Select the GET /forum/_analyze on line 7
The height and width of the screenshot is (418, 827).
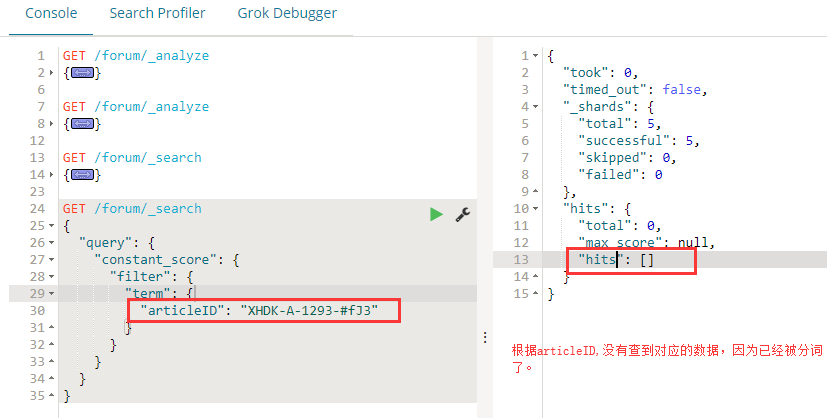pos(136,107)
